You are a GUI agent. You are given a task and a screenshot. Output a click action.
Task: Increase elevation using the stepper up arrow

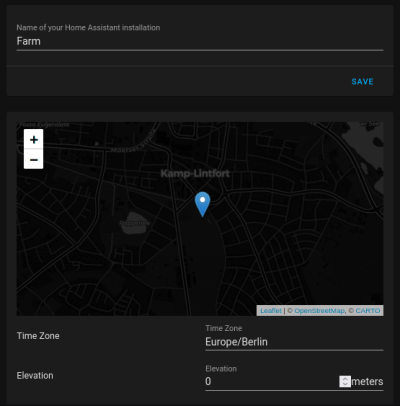coord(345,379)
